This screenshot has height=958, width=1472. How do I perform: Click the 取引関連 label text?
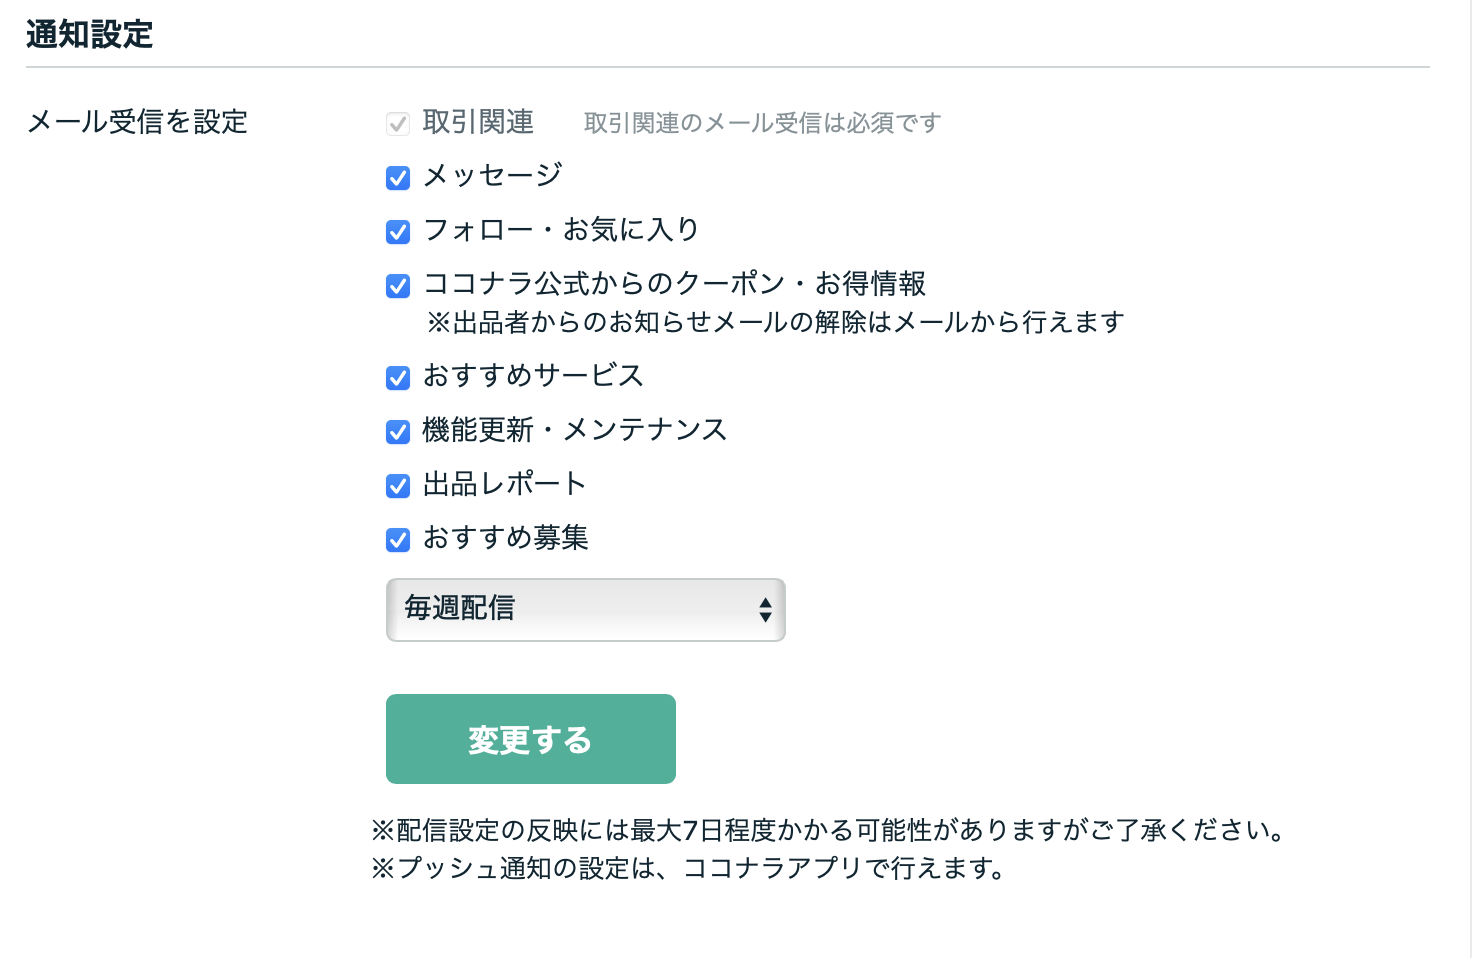478,122
